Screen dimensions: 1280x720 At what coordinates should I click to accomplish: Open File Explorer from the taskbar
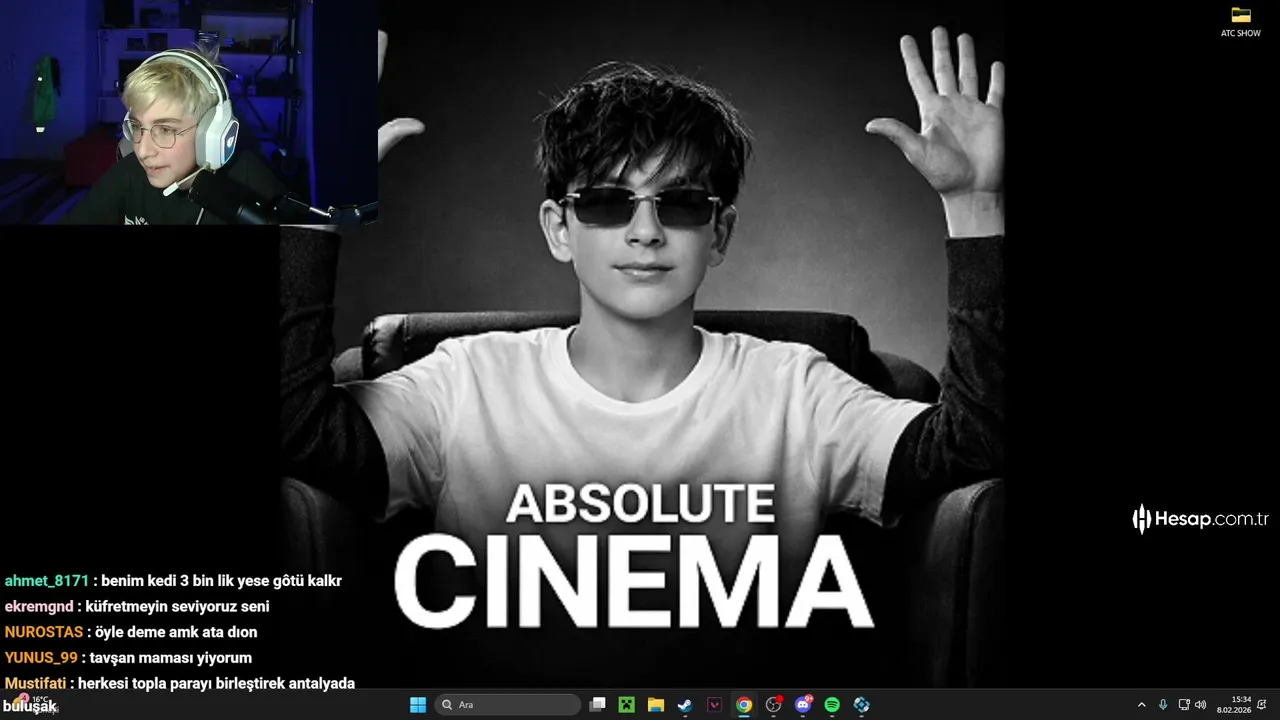(x=655, y=705)
